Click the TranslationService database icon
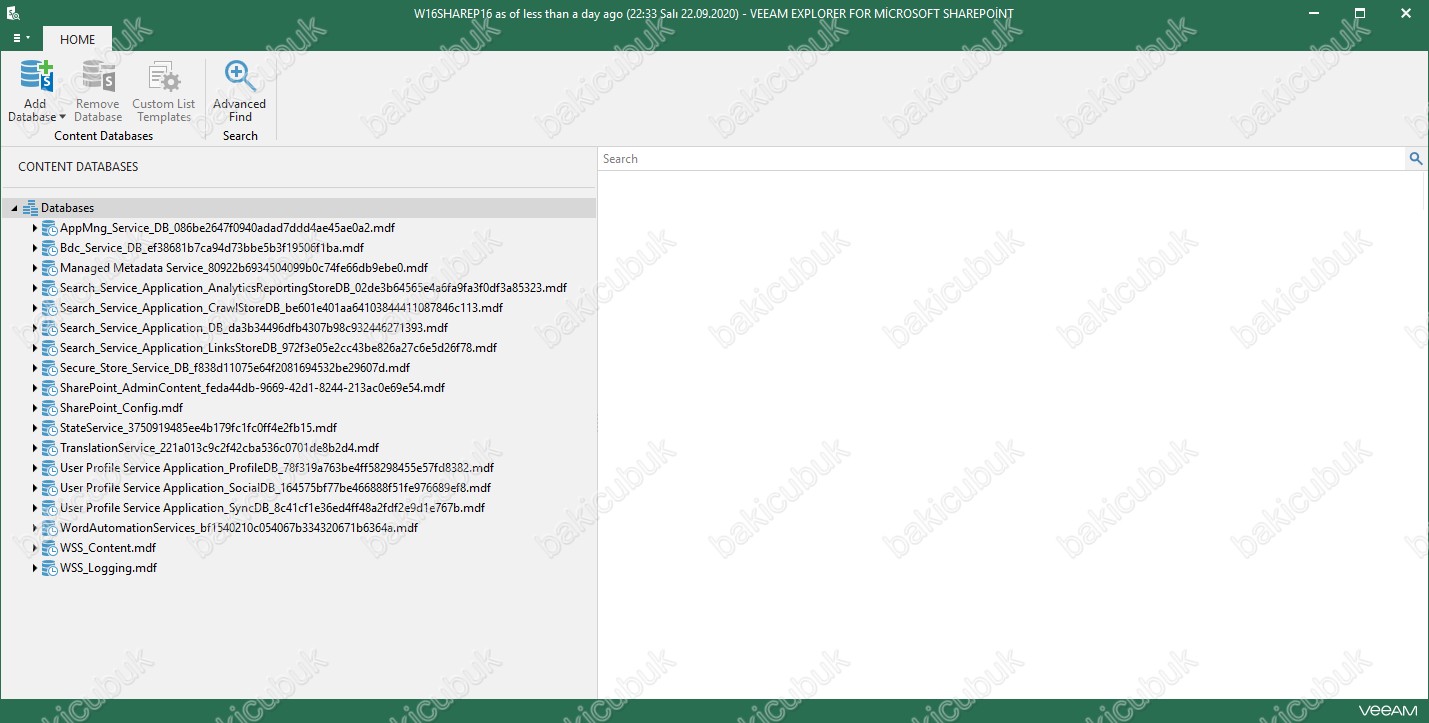This screenshot has height=723, width=1429. (49, 448)
